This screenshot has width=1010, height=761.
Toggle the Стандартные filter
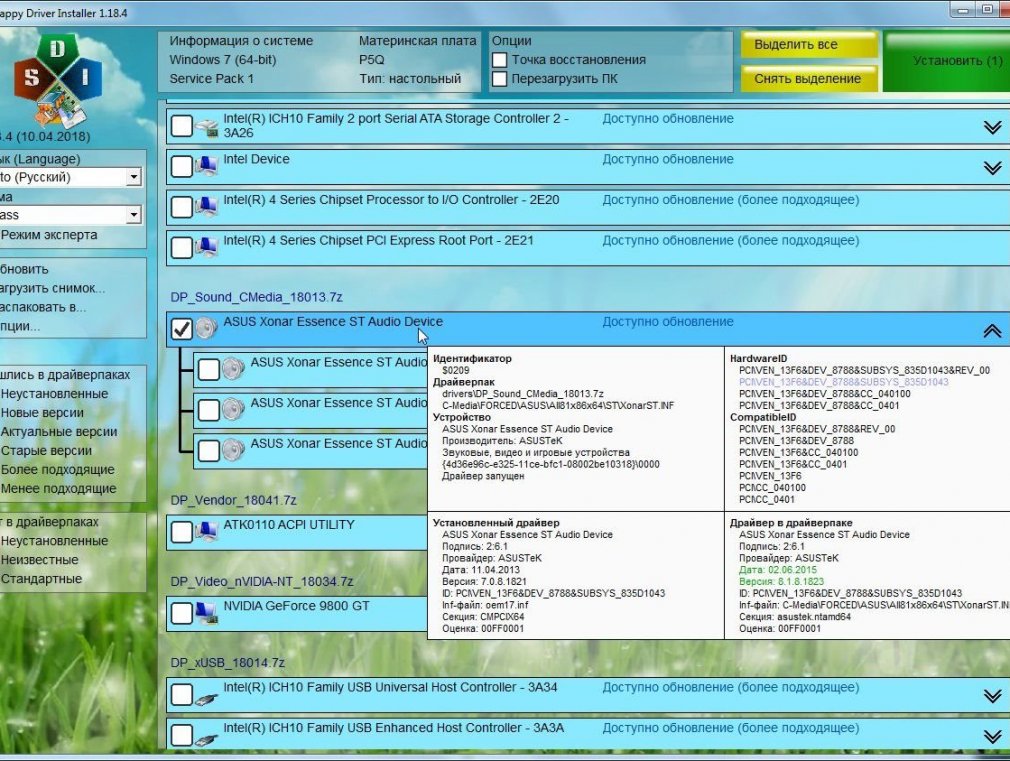41,579
